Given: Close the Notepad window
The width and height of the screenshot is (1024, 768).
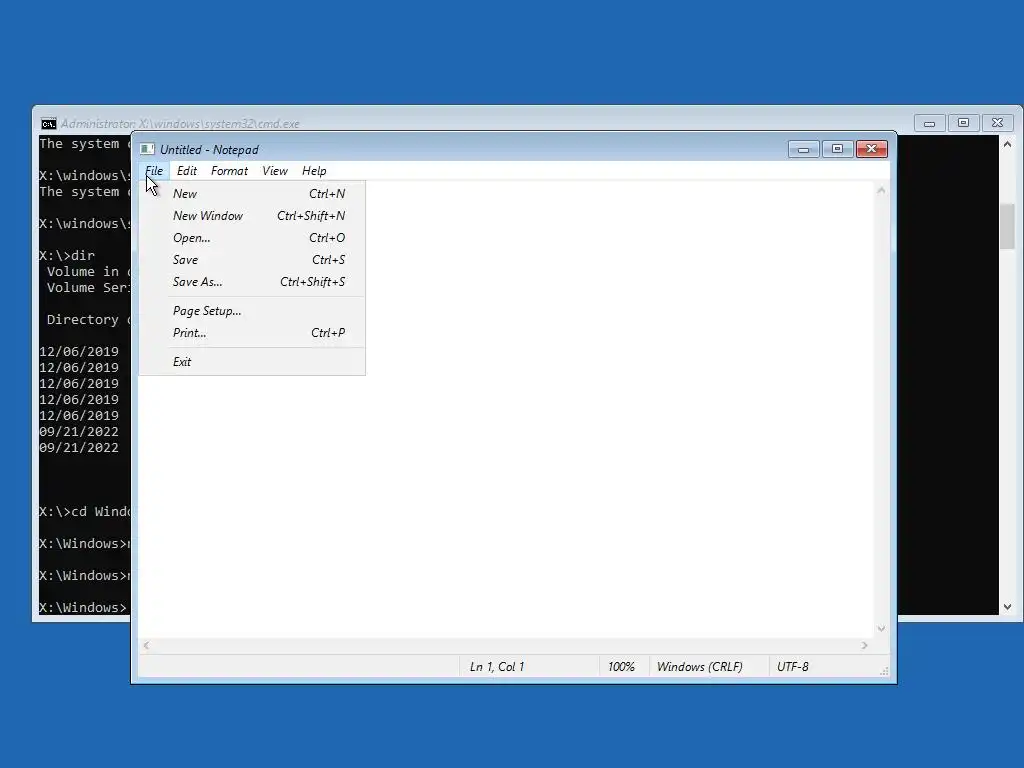Looking at the screenshot, I should click(871, 150).
